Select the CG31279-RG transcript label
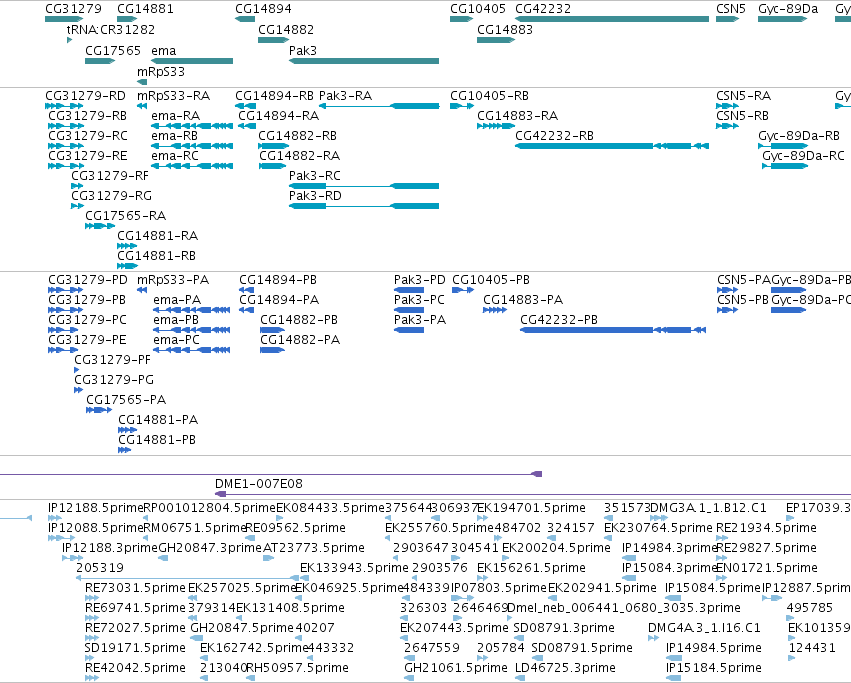Image resolution: width=851 pixels, height=683 pixels. (x=111, y=195)
